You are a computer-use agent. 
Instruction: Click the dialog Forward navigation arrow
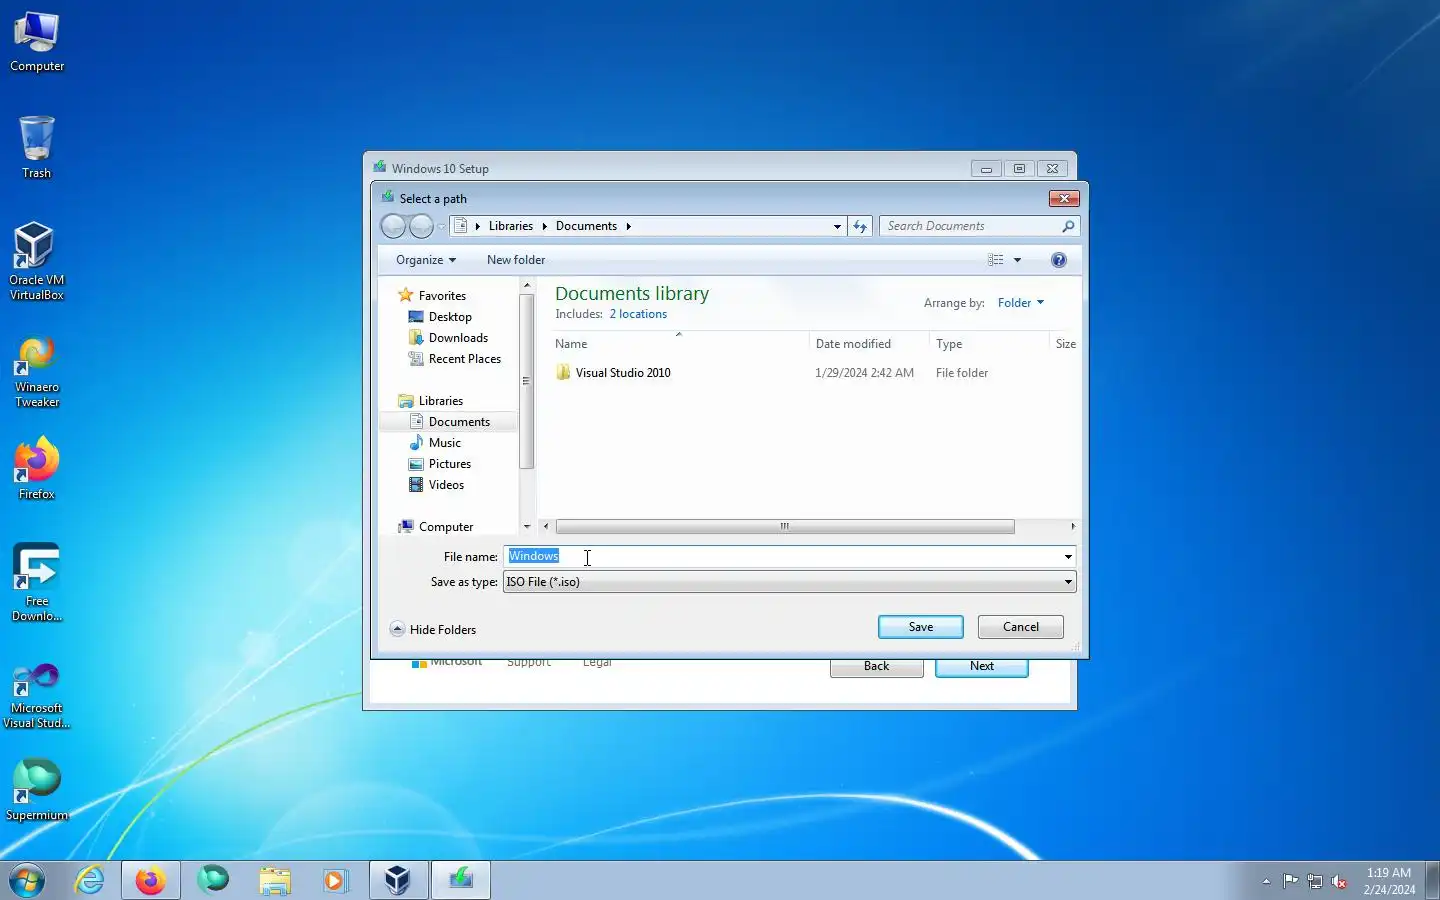pyautogui.click(x=422, y=227)
